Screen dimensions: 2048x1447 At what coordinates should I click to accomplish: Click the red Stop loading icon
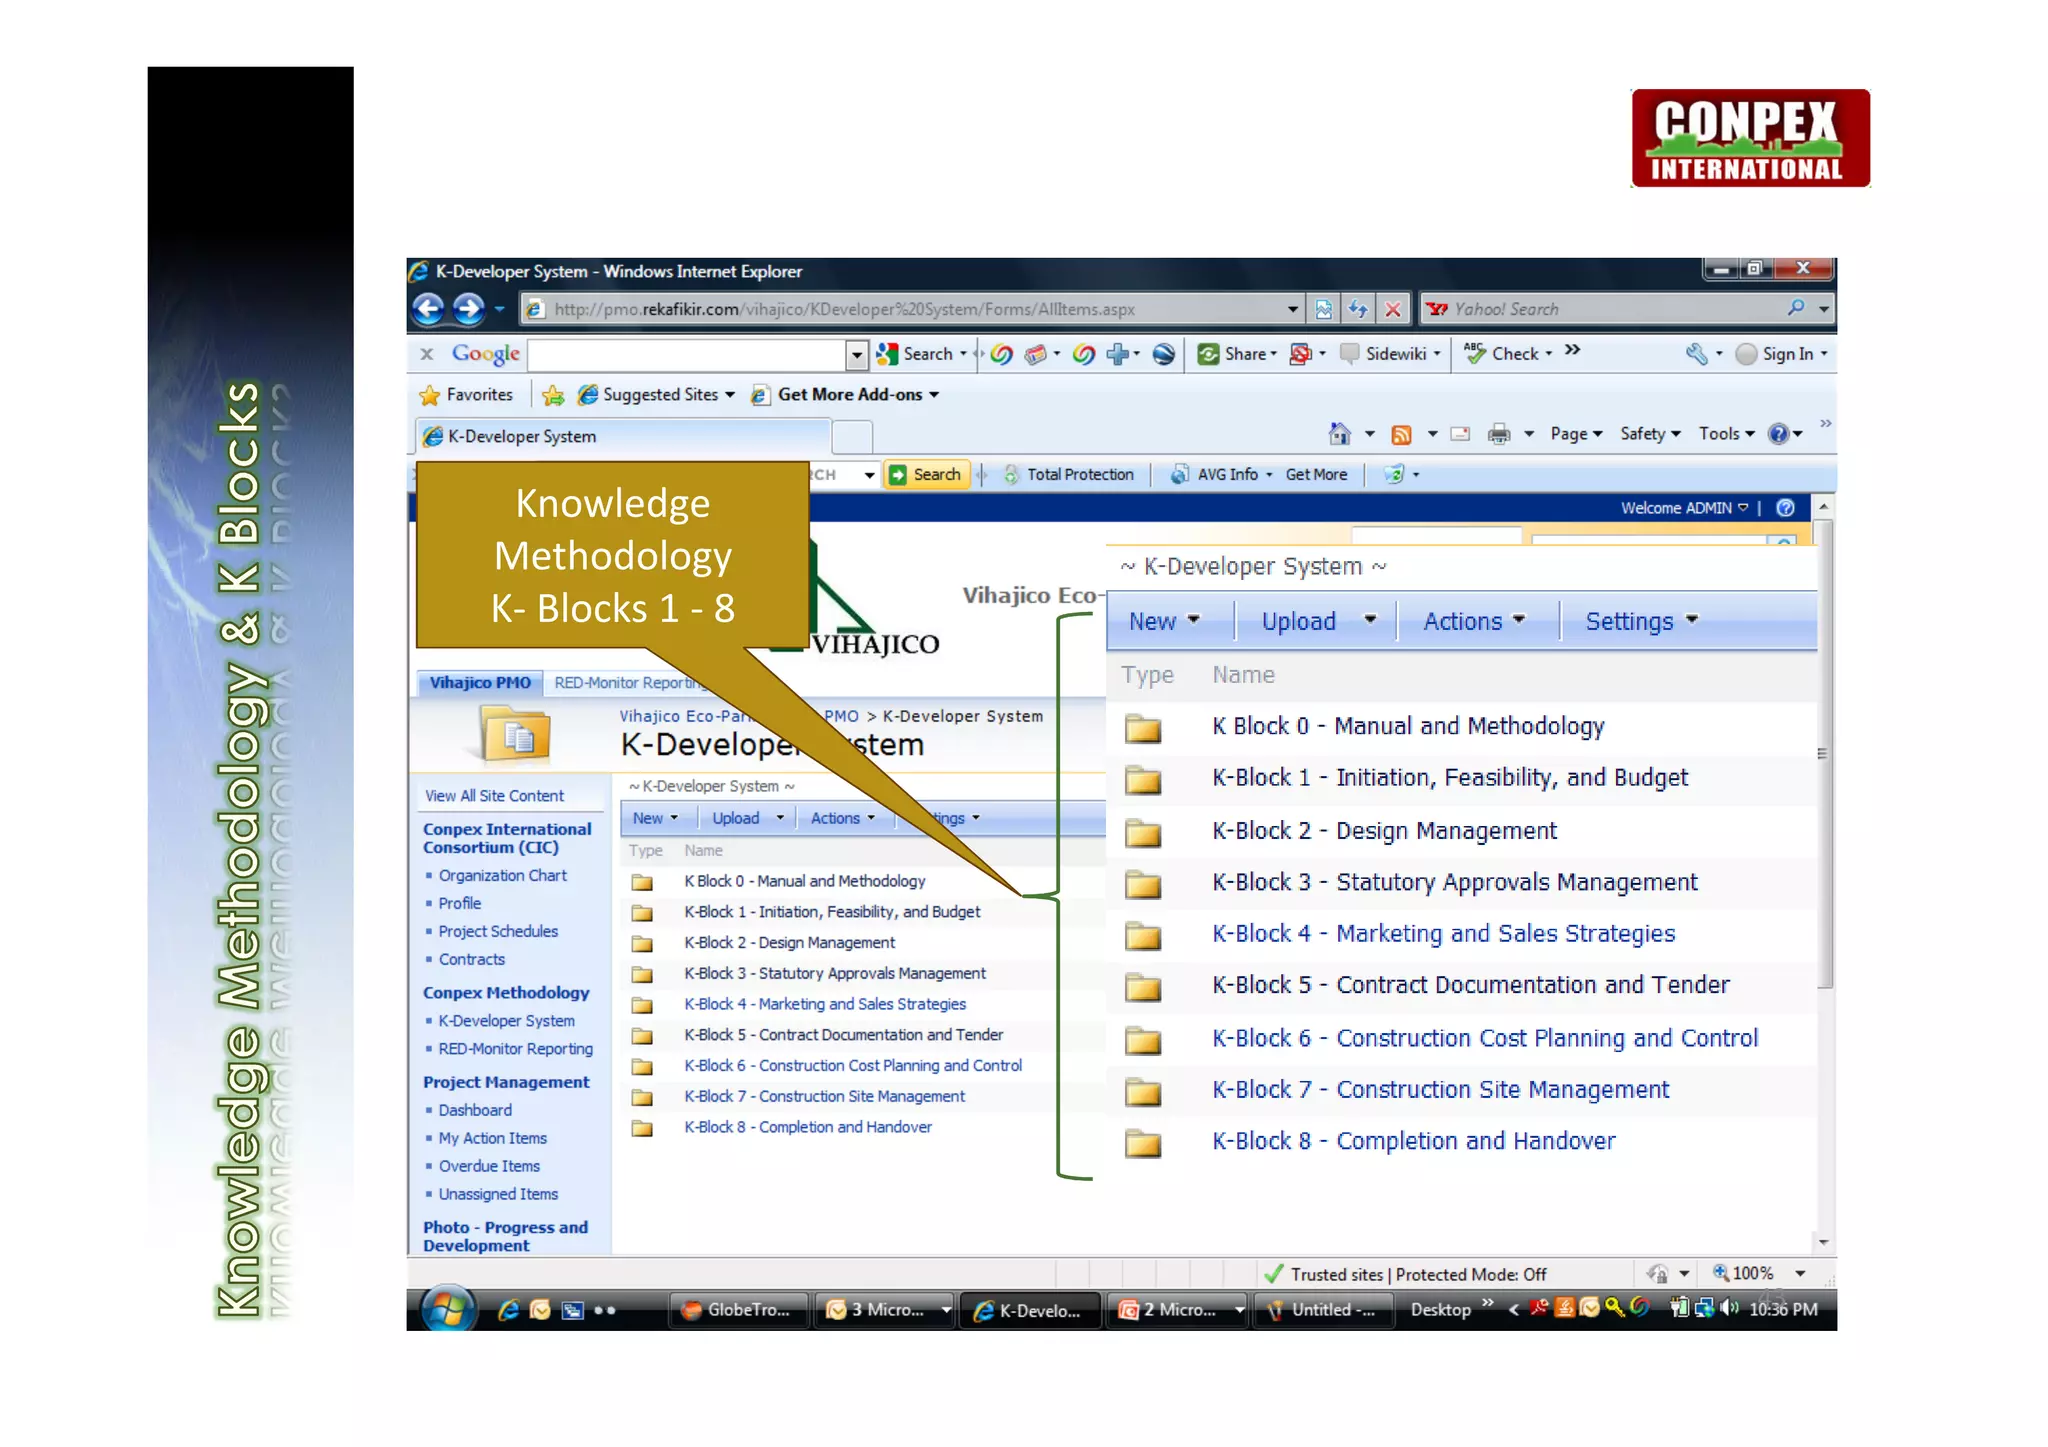pos(1393,309)
